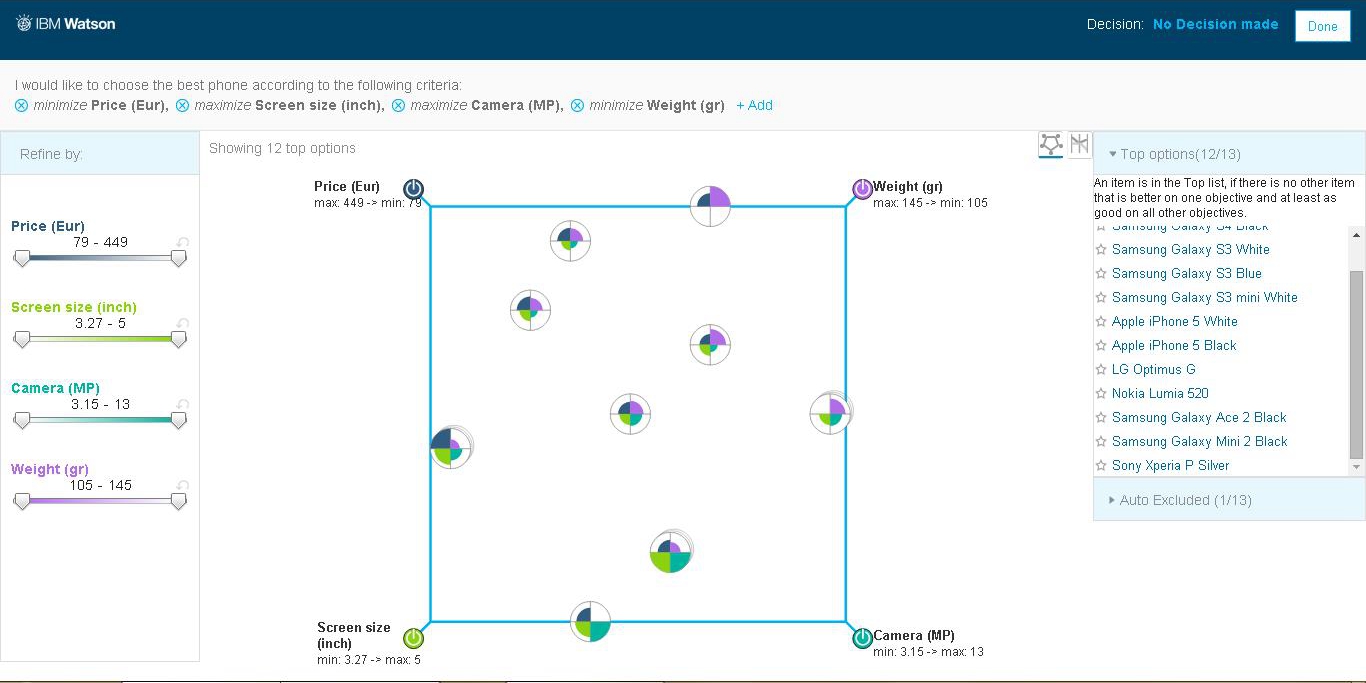Screen dimensions: 1366x683
Task: Open the Sony Xperia P Silver link
Action: point(1171,466)
